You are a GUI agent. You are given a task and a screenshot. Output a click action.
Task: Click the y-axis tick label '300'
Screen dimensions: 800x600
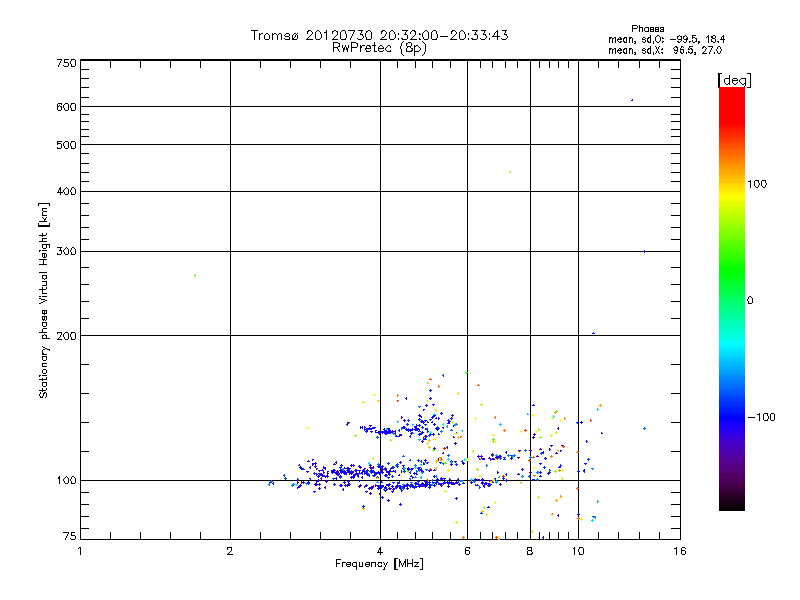tap(66, 251)
